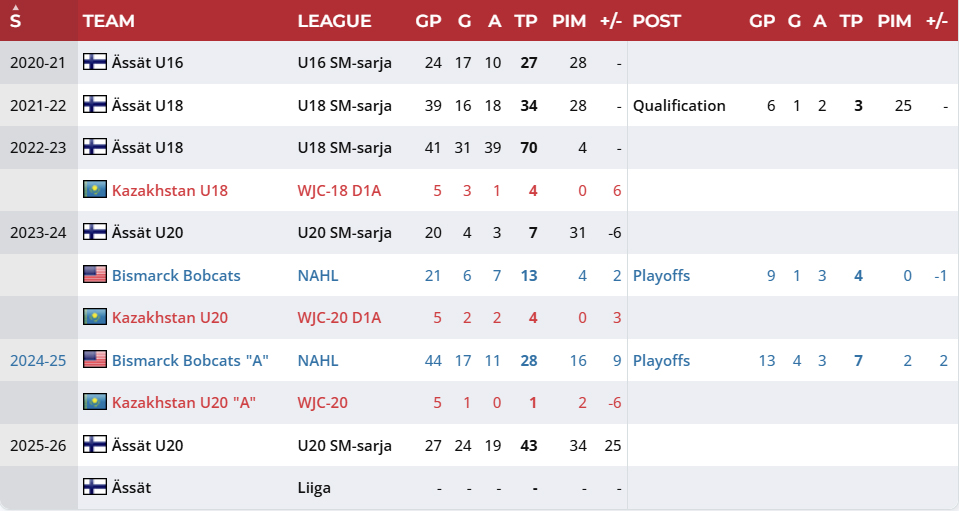Screen dimensions: 959x511
Task: Click Kazakhstan flag beside Kazakhstan U20 "A"
Action: [95, 403]
